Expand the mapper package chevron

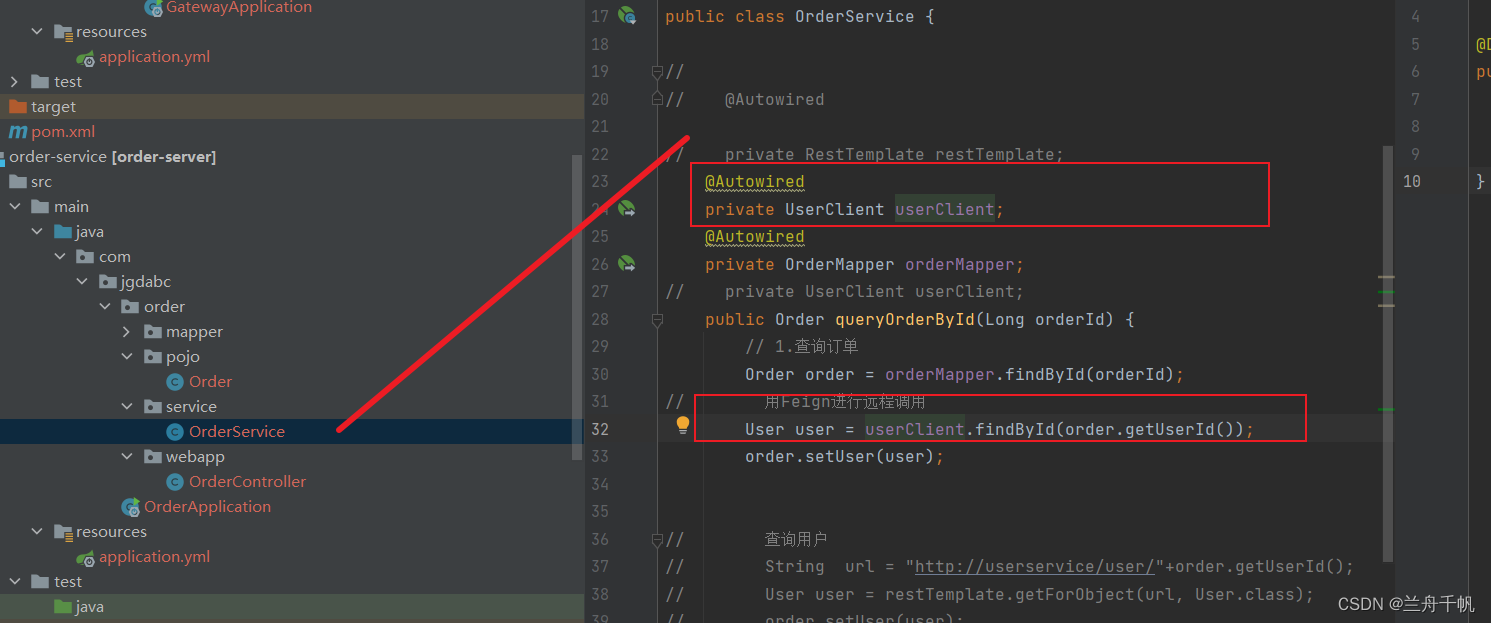127,332
